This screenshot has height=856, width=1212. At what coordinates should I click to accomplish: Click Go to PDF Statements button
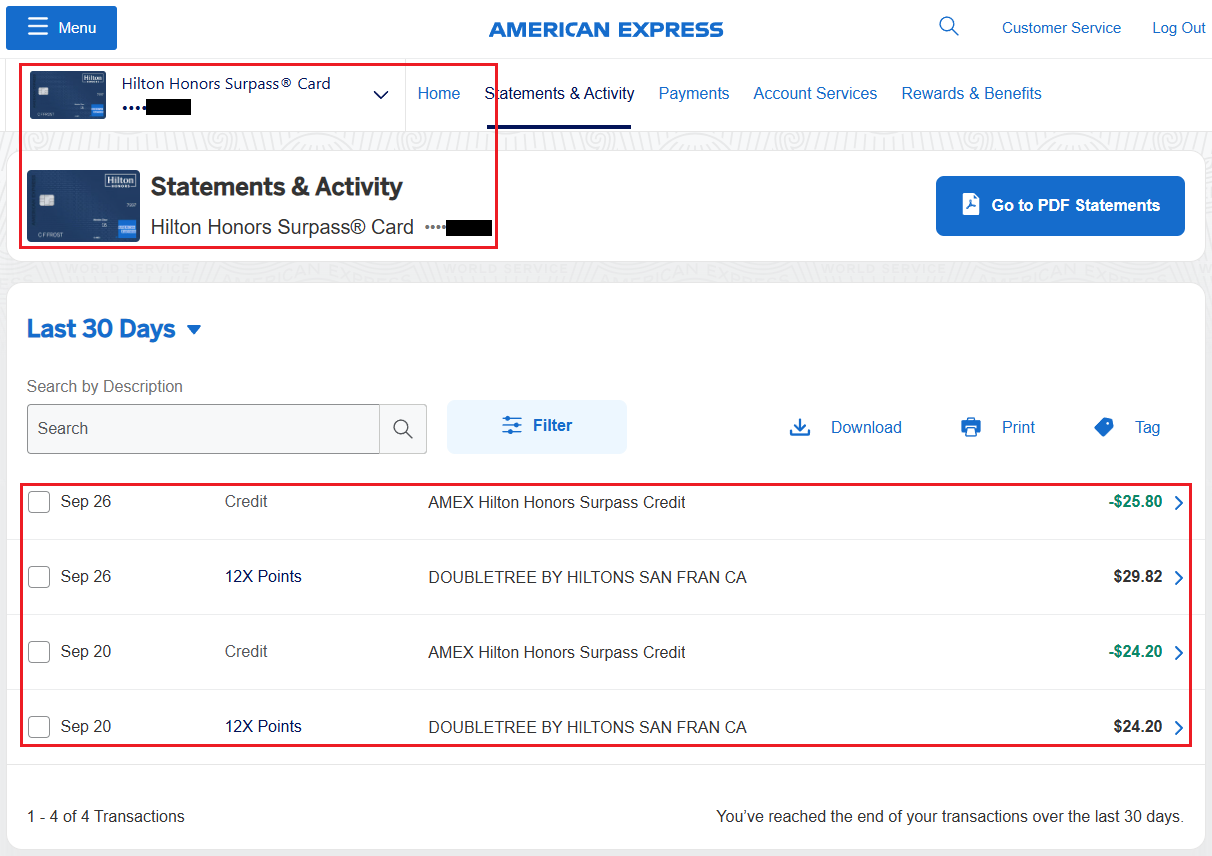click(x=1059, y=206)
